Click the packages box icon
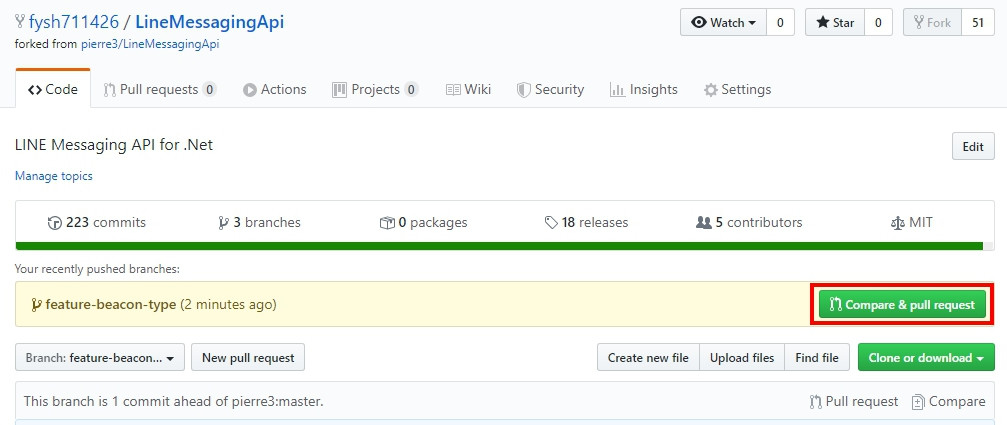 [387, 223]
